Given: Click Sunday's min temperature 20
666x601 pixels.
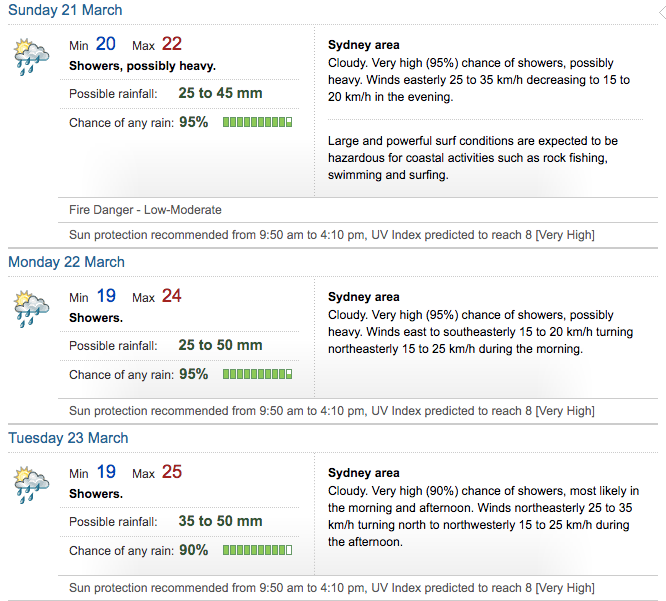Looking at the screenshot, I should [x=105, y=44].
